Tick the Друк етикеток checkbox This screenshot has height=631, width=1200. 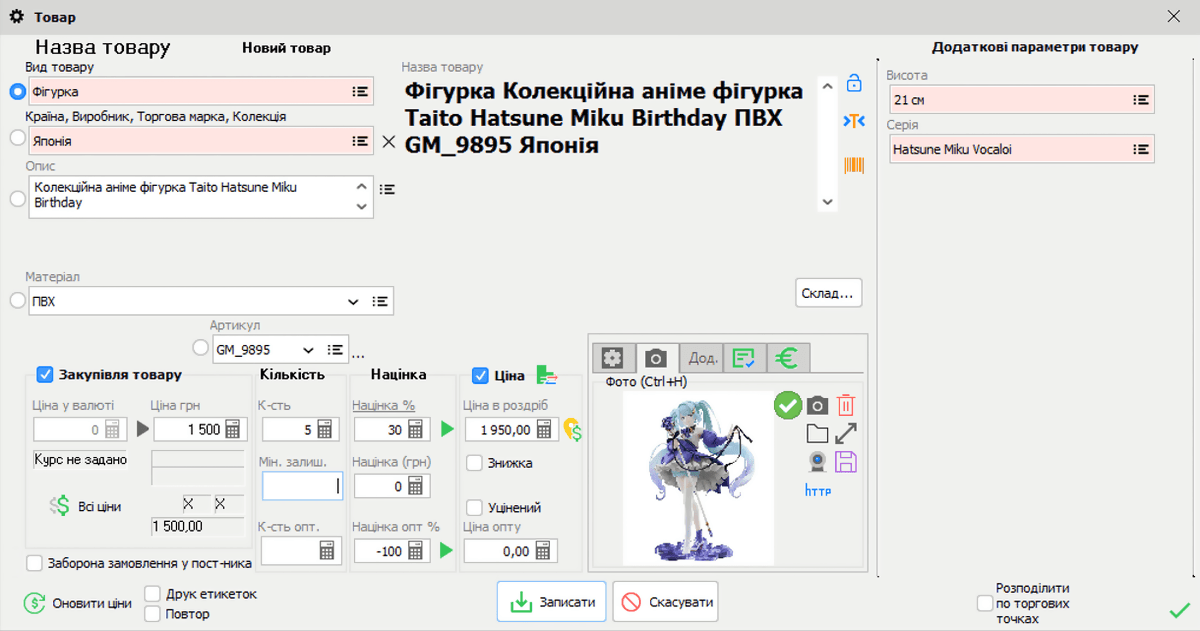pos(153,594)
